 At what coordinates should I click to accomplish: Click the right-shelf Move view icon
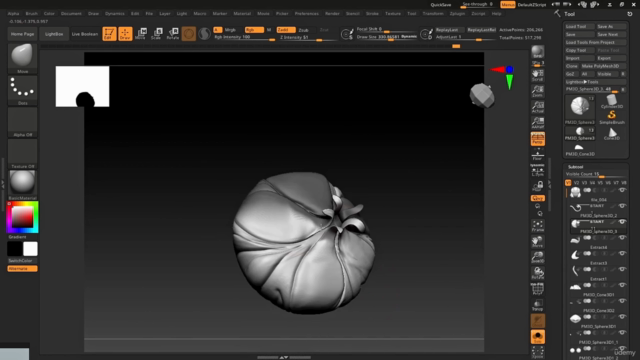[x=538, y=242]
